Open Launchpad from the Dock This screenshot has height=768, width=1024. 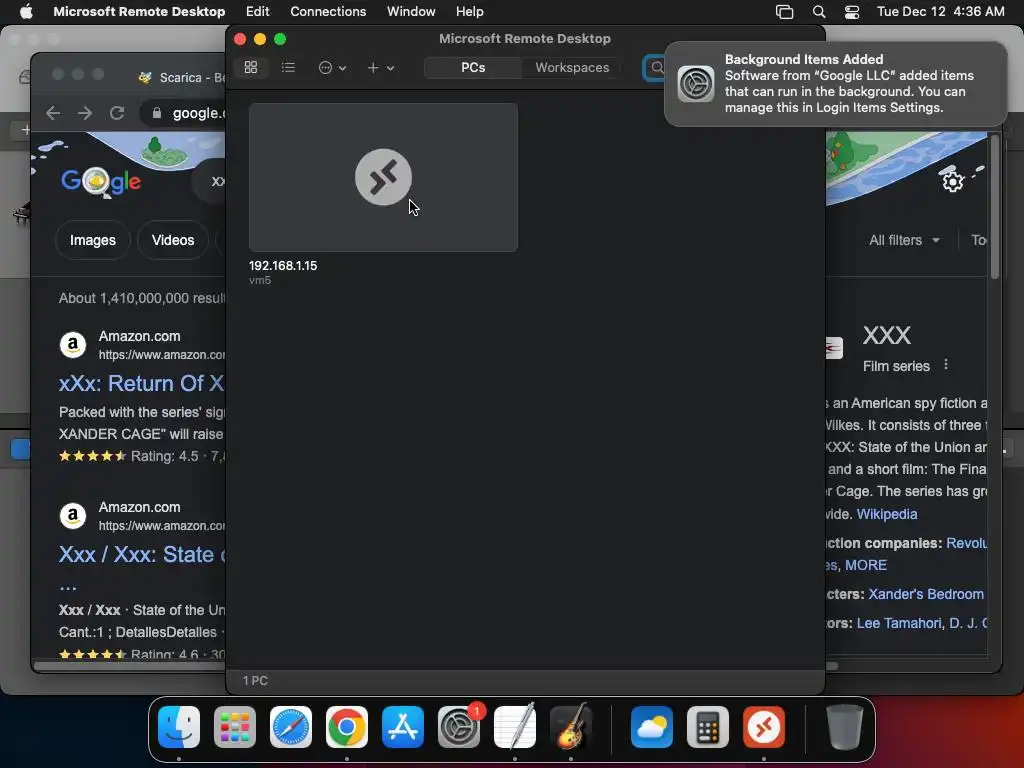(x=235, y=727)
